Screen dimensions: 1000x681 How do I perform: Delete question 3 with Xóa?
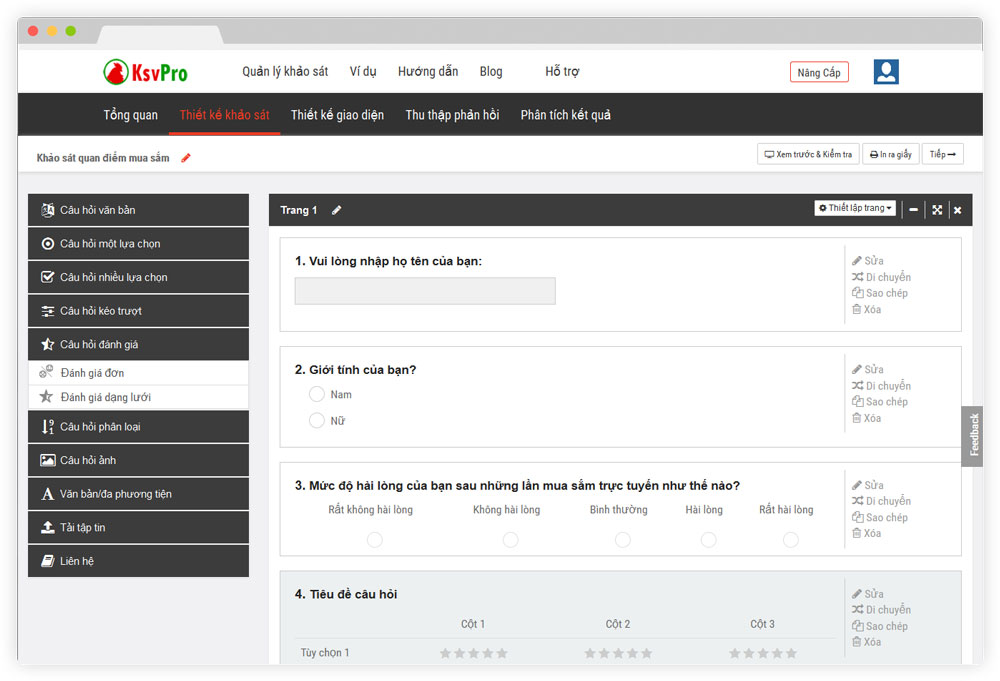[x=867, y=534]
